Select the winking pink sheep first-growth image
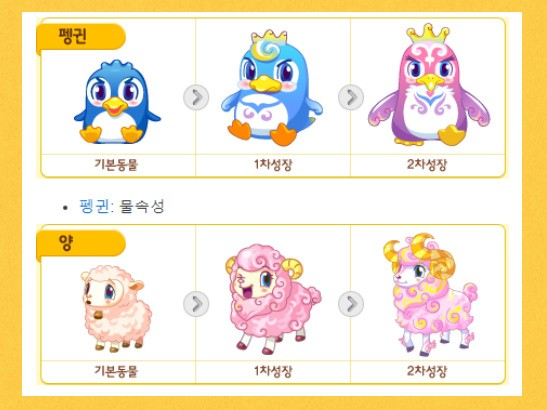This screenshot has height=410, width=547. click(x=273, y=299)
